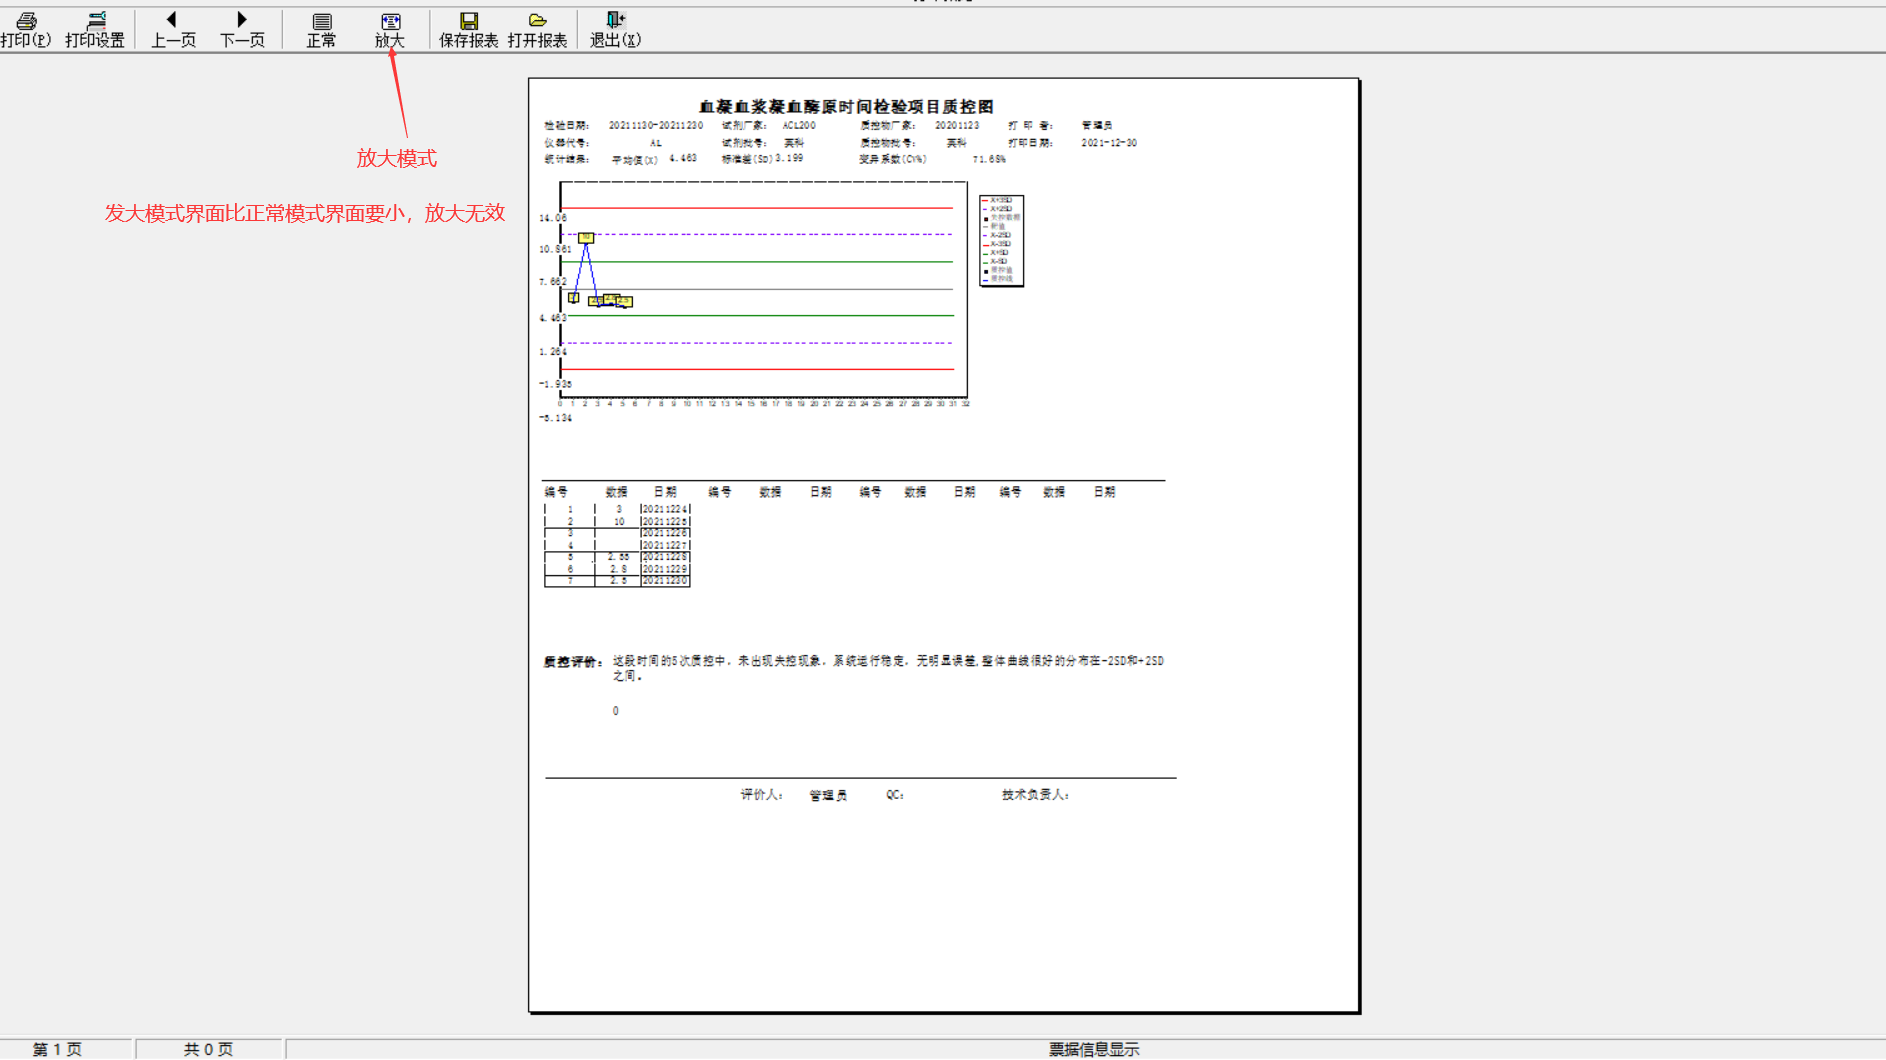1886x1060 pixels.
Task: Click 管理员 next to 评价人
Action: 828,796
